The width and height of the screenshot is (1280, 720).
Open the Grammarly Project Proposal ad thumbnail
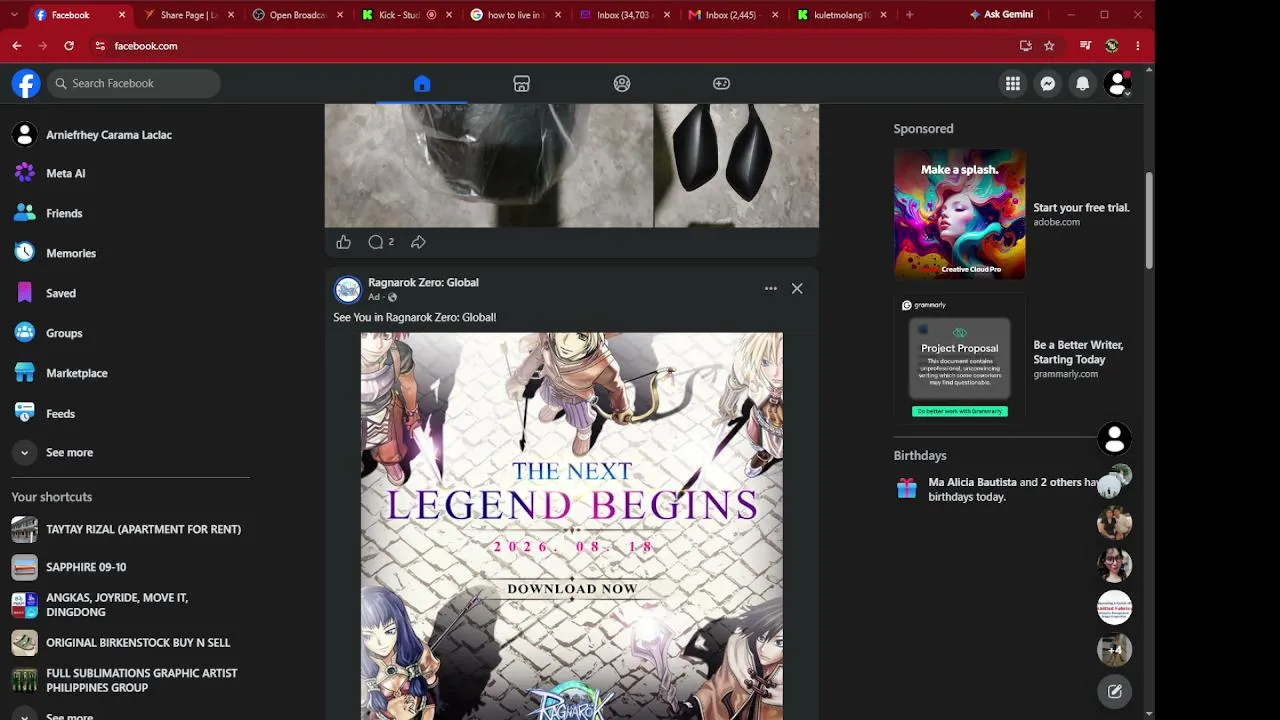point(960,359)
